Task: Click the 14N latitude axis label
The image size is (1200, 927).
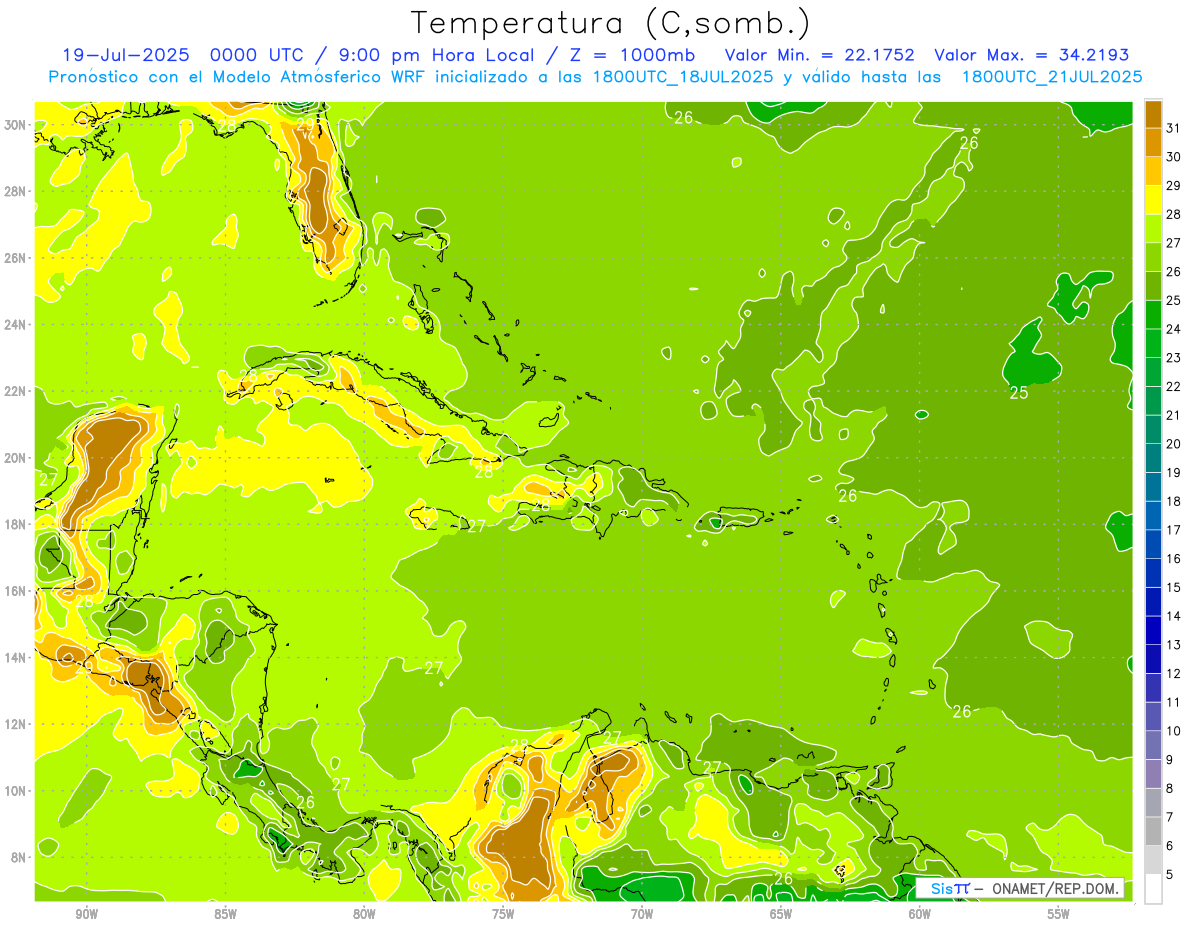Action: pyautogui.click(x=15, y=658)
